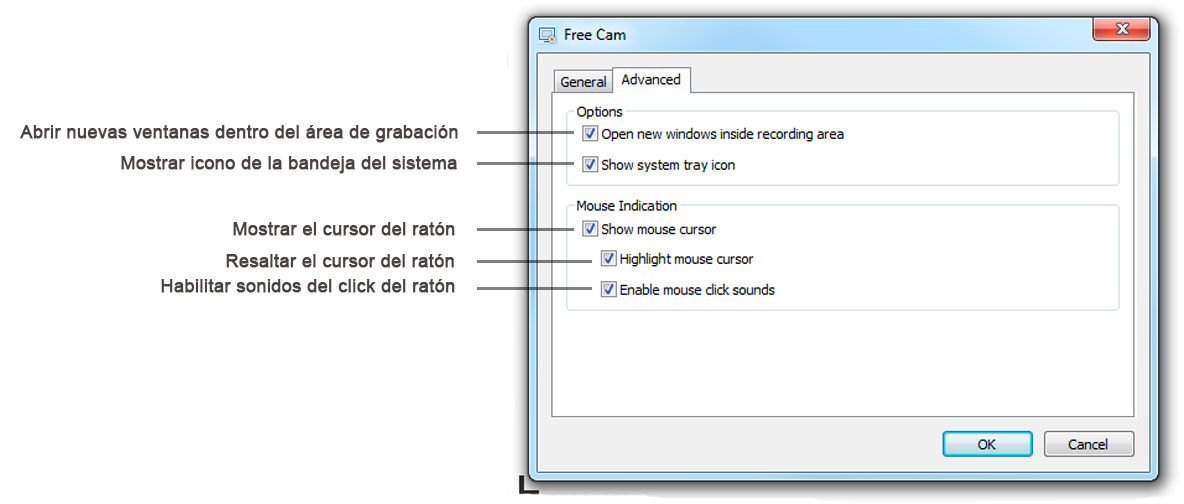Toggle the Show system tray icon checkbox
This screenshot has width=1184, height=504.
pyautogui.click(x=590, y=165)
